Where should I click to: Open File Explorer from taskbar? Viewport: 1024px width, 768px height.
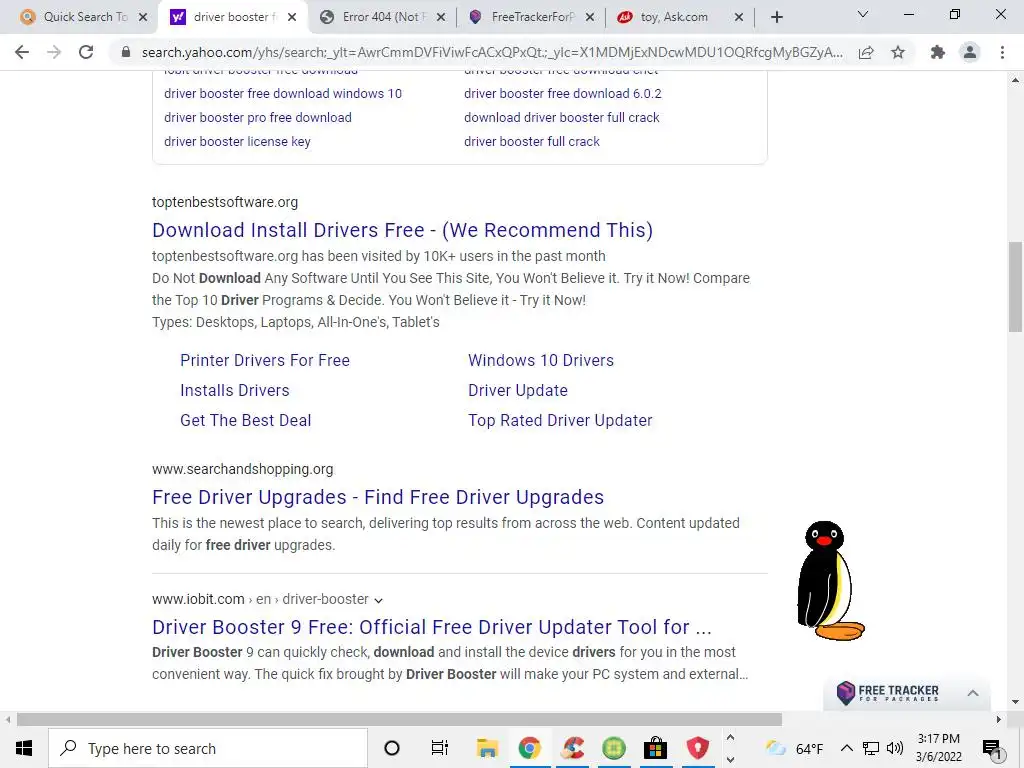click(487, 748)
